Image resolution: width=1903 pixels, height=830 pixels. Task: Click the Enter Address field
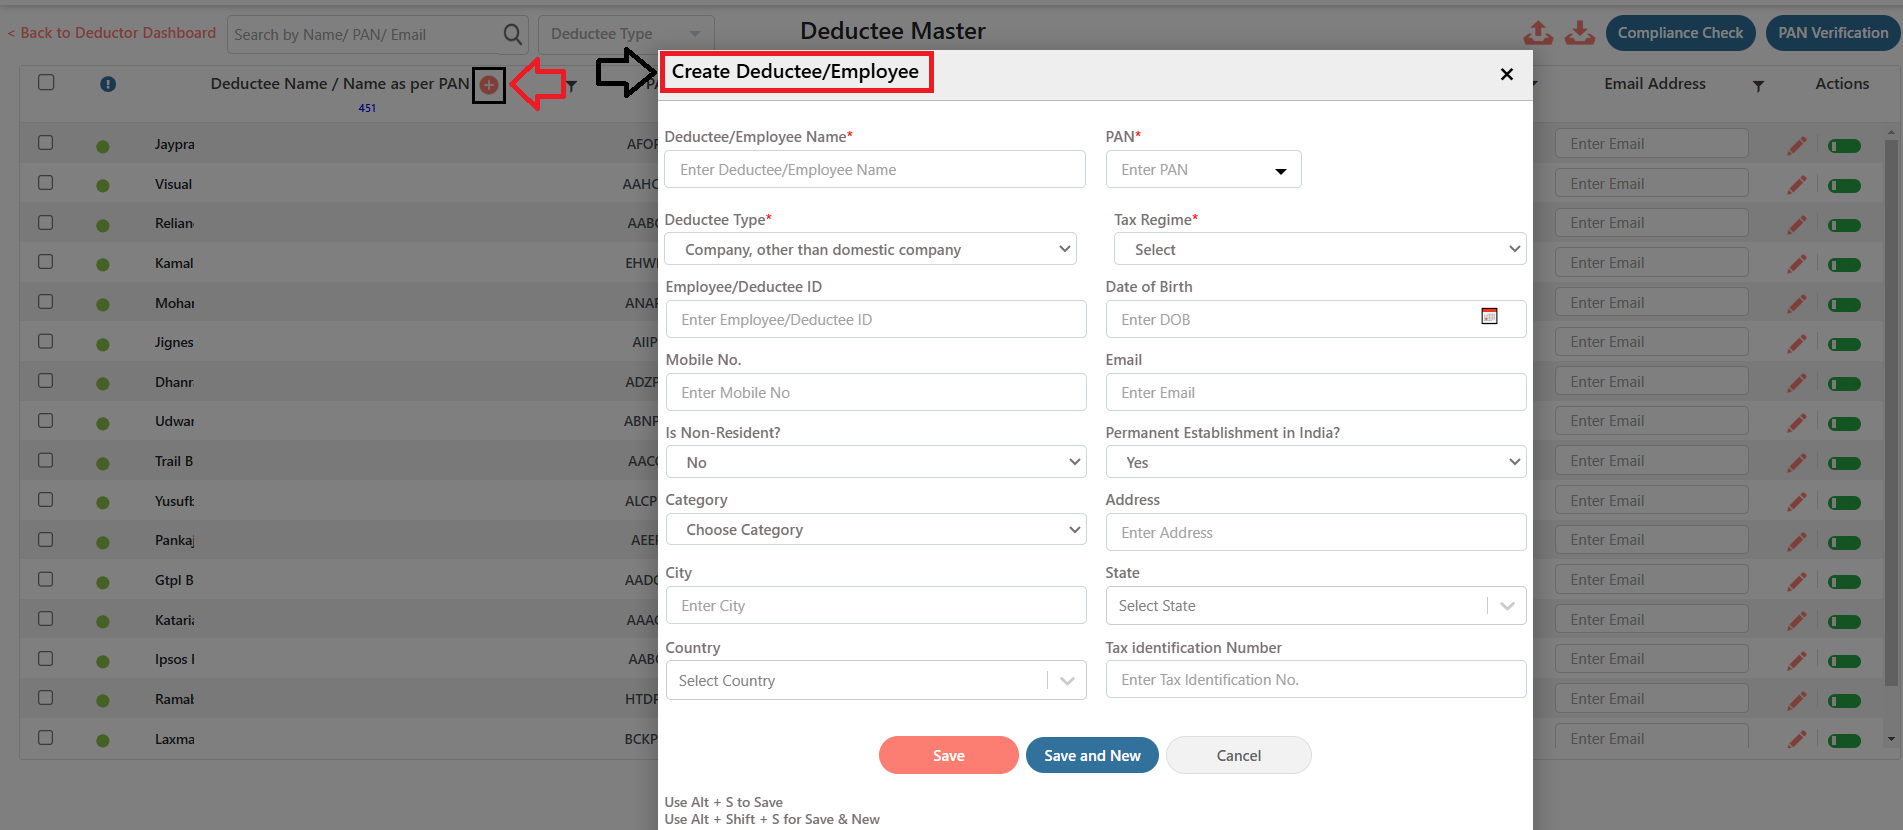point(1316,532)
